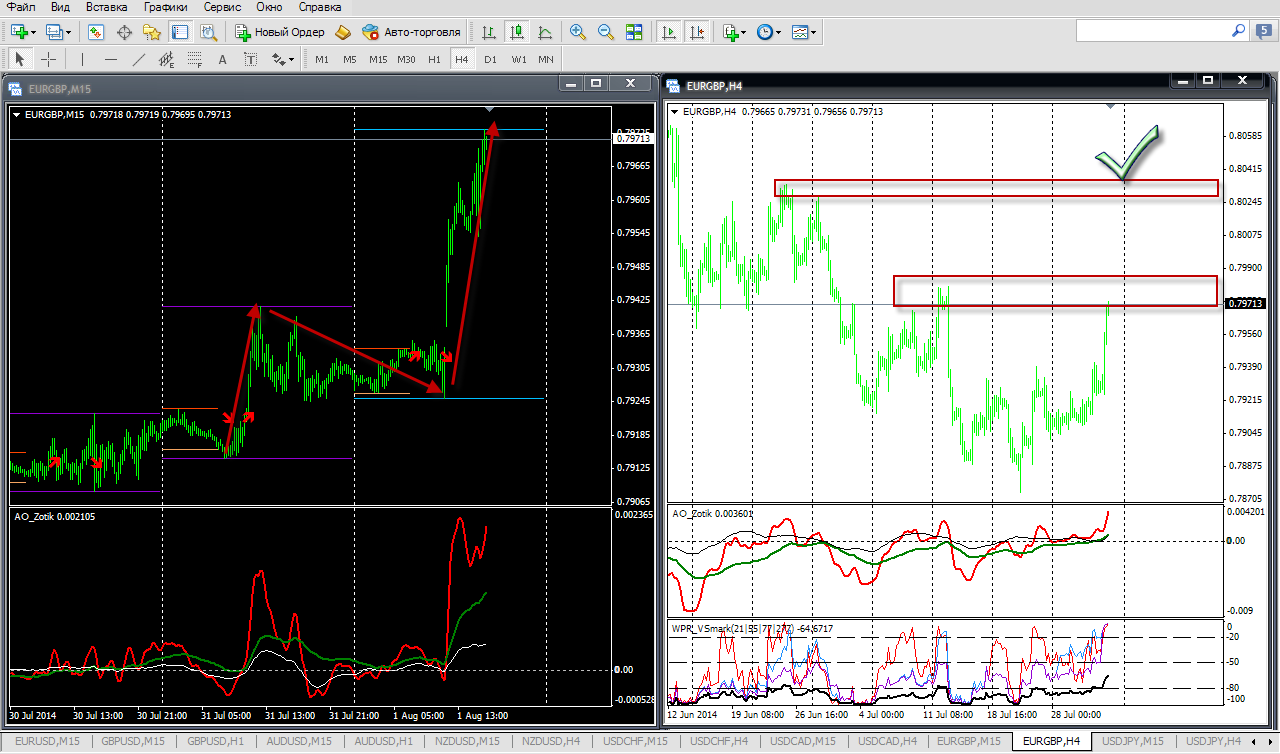Set timeframe to D1
This screenshot has width=1280, height=754.
pyautogui.click(x=490, y=59)
